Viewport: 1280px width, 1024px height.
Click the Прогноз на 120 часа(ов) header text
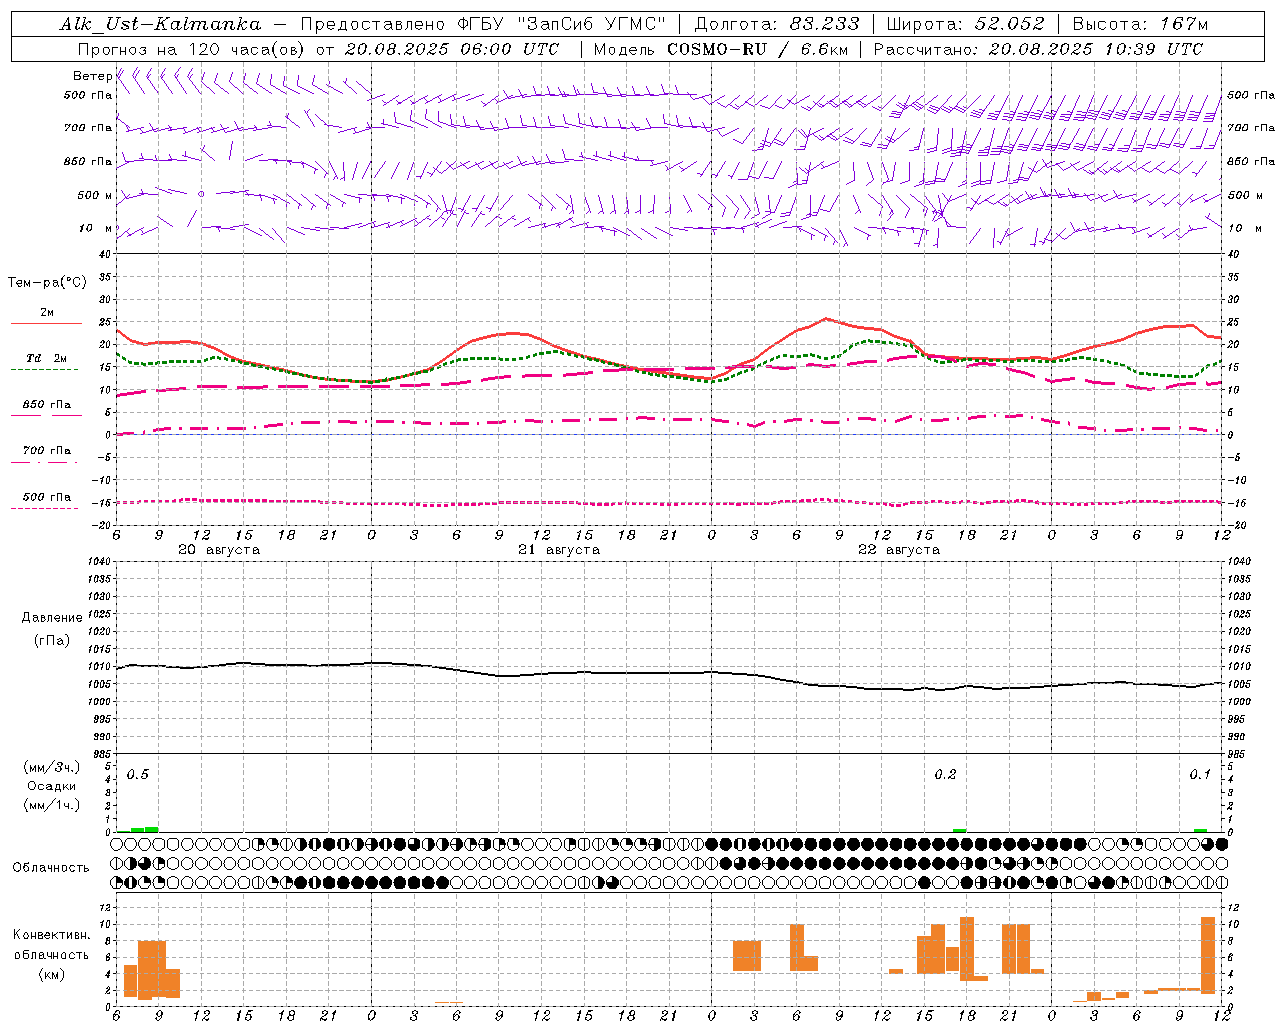point(192,49)
